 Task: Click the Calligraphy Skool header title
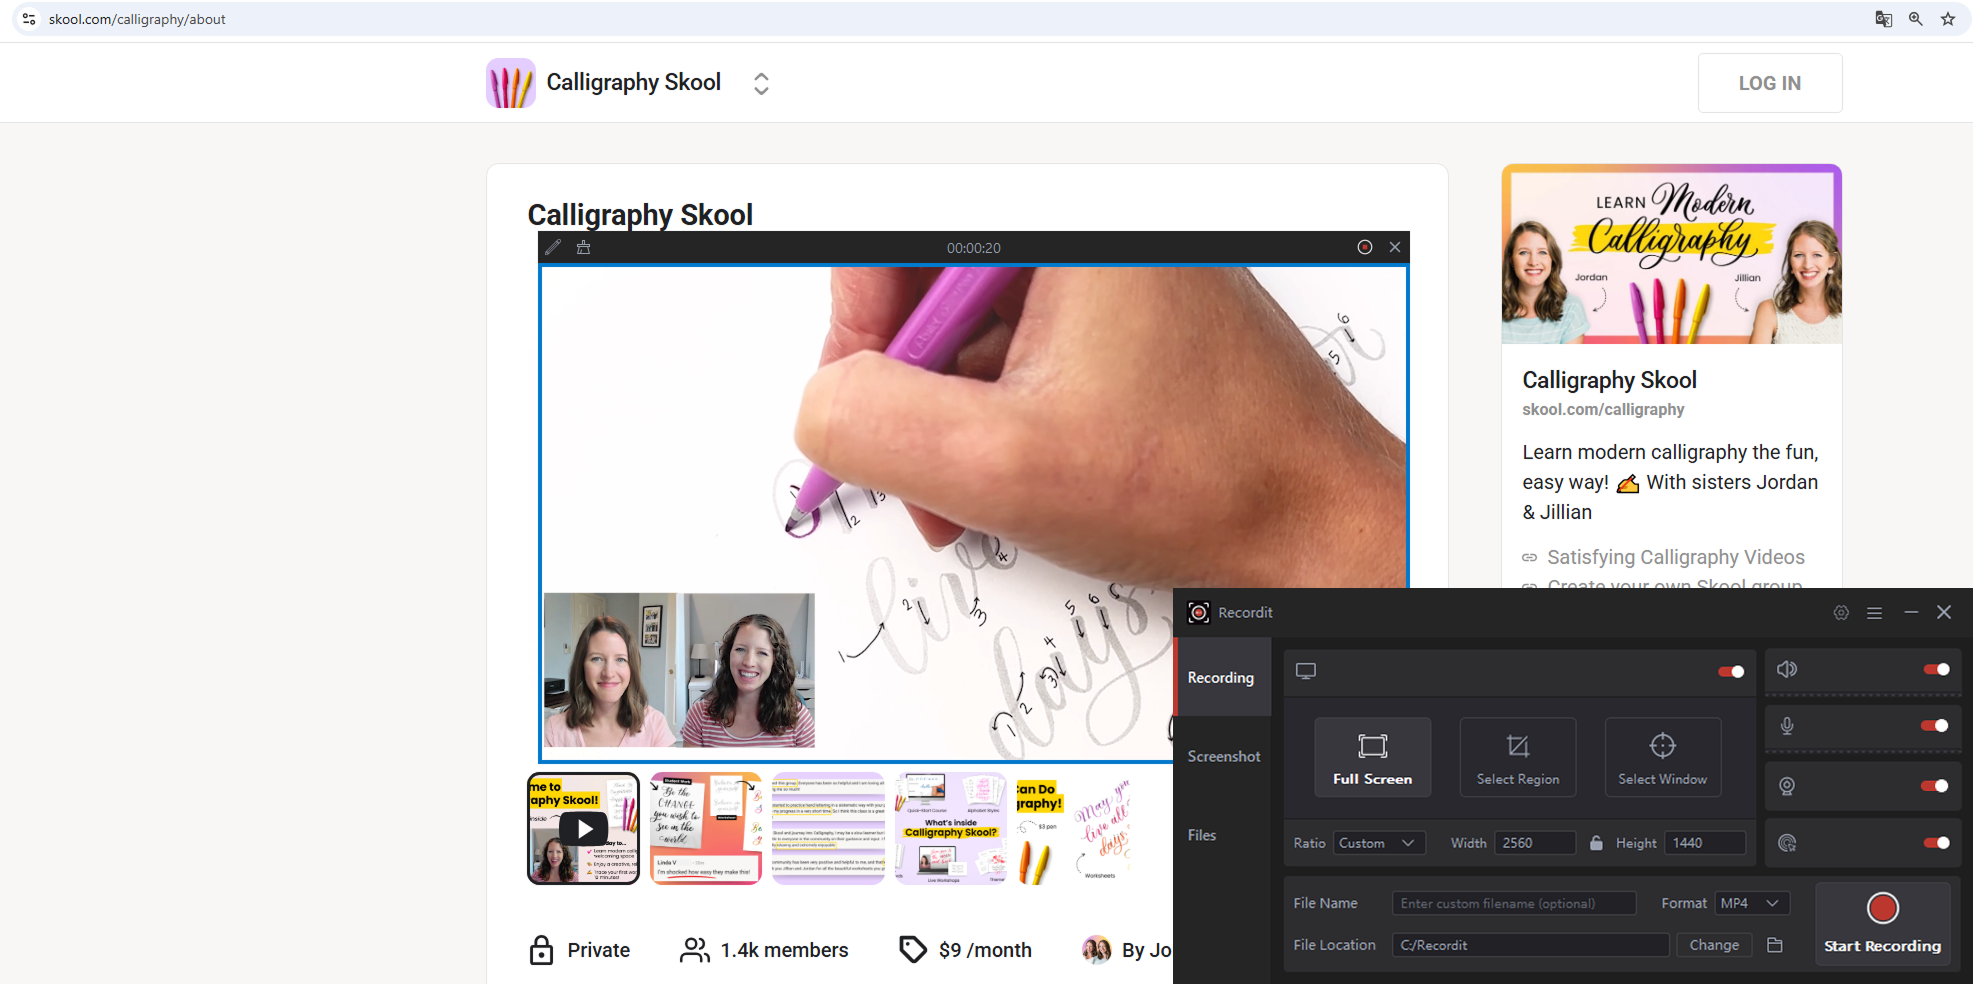pos(633,82)
